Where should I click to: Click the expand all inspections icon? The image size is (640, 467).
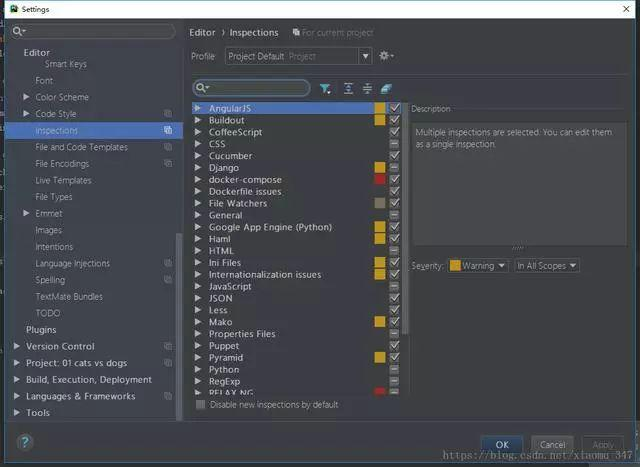[x=348, y=88]
